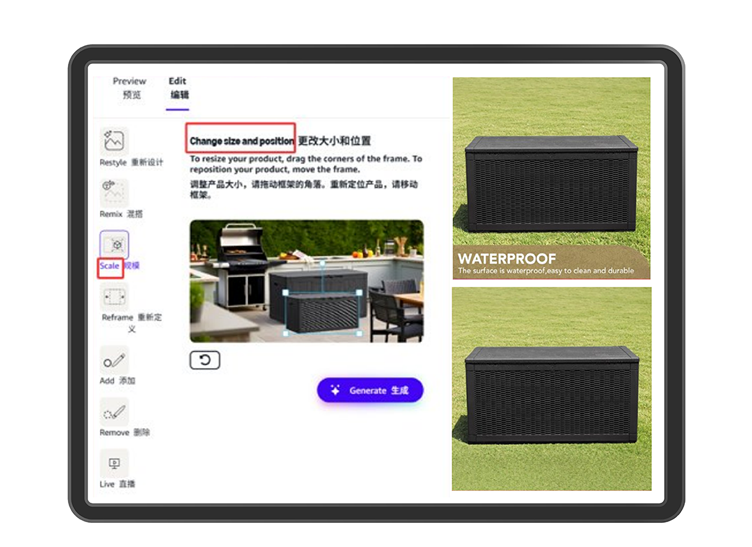Select the Live presentation icon
The image size is (752, 547).
coord(114,463)
